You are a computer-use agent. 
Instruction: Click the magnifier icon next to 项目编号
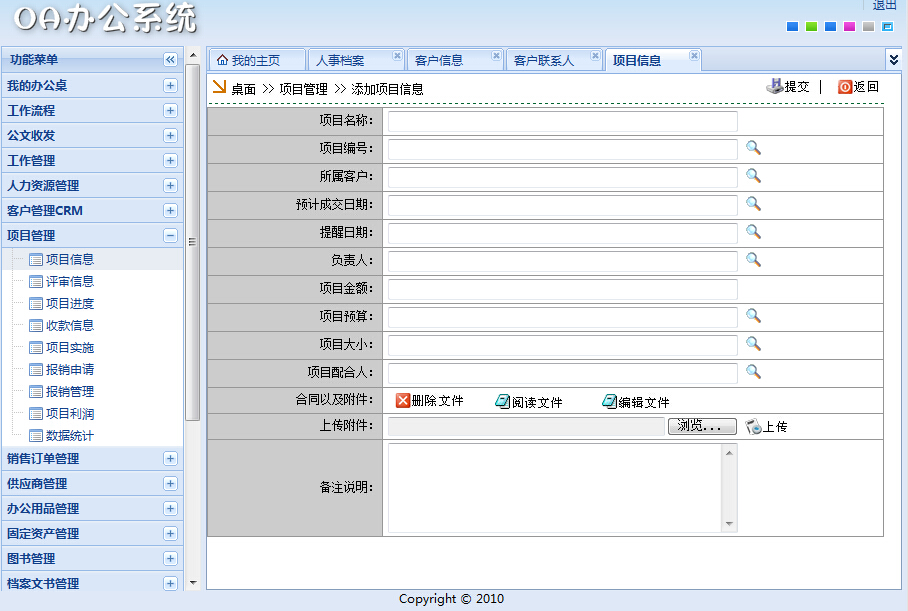pos(753,148)
